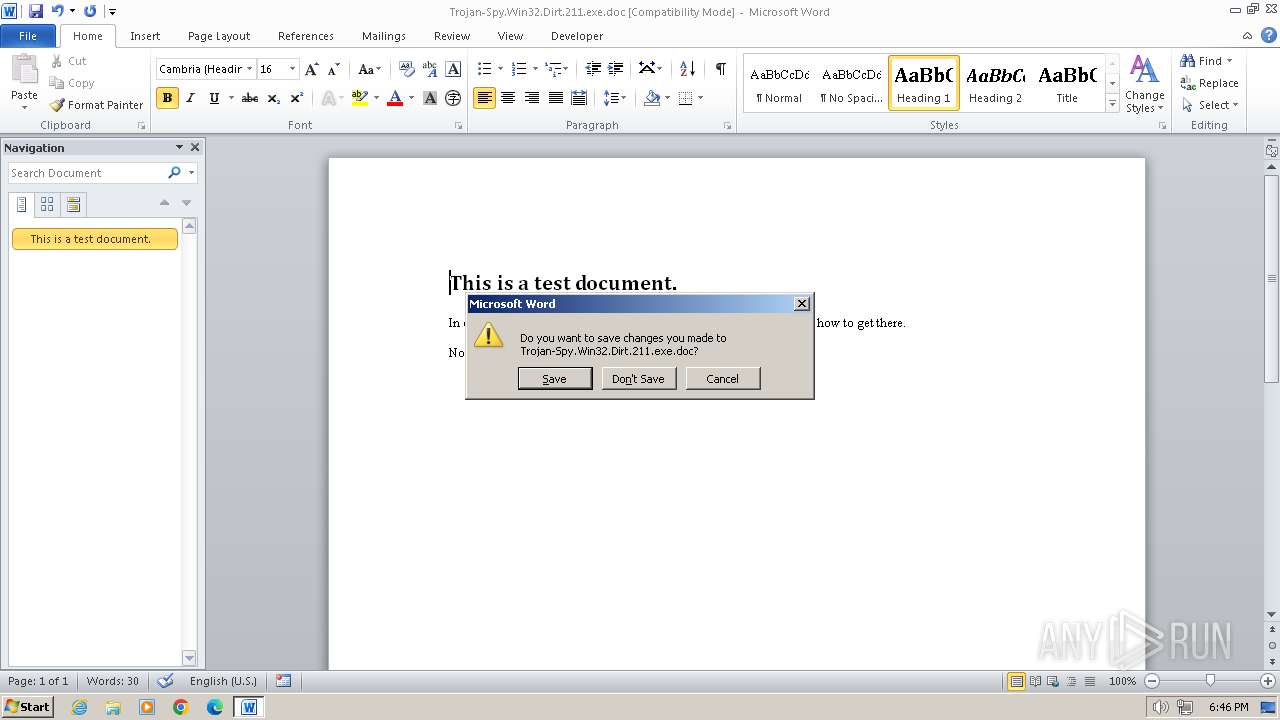The width and height of the screenshot is (1280, 720).
Task: Switch to the Insert tab
Action: (145, 36)
